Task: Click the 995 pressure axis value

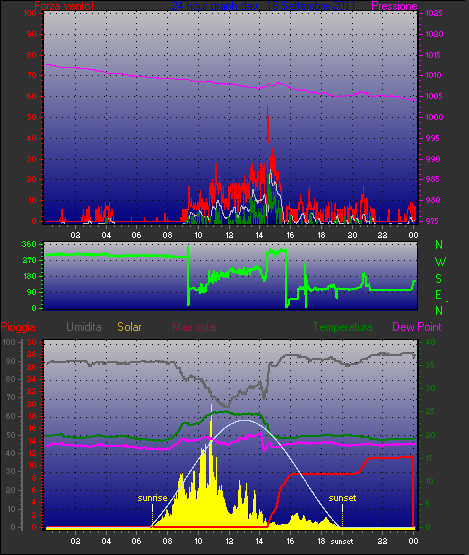Action: pyautogui.click(x=432, y=138)
